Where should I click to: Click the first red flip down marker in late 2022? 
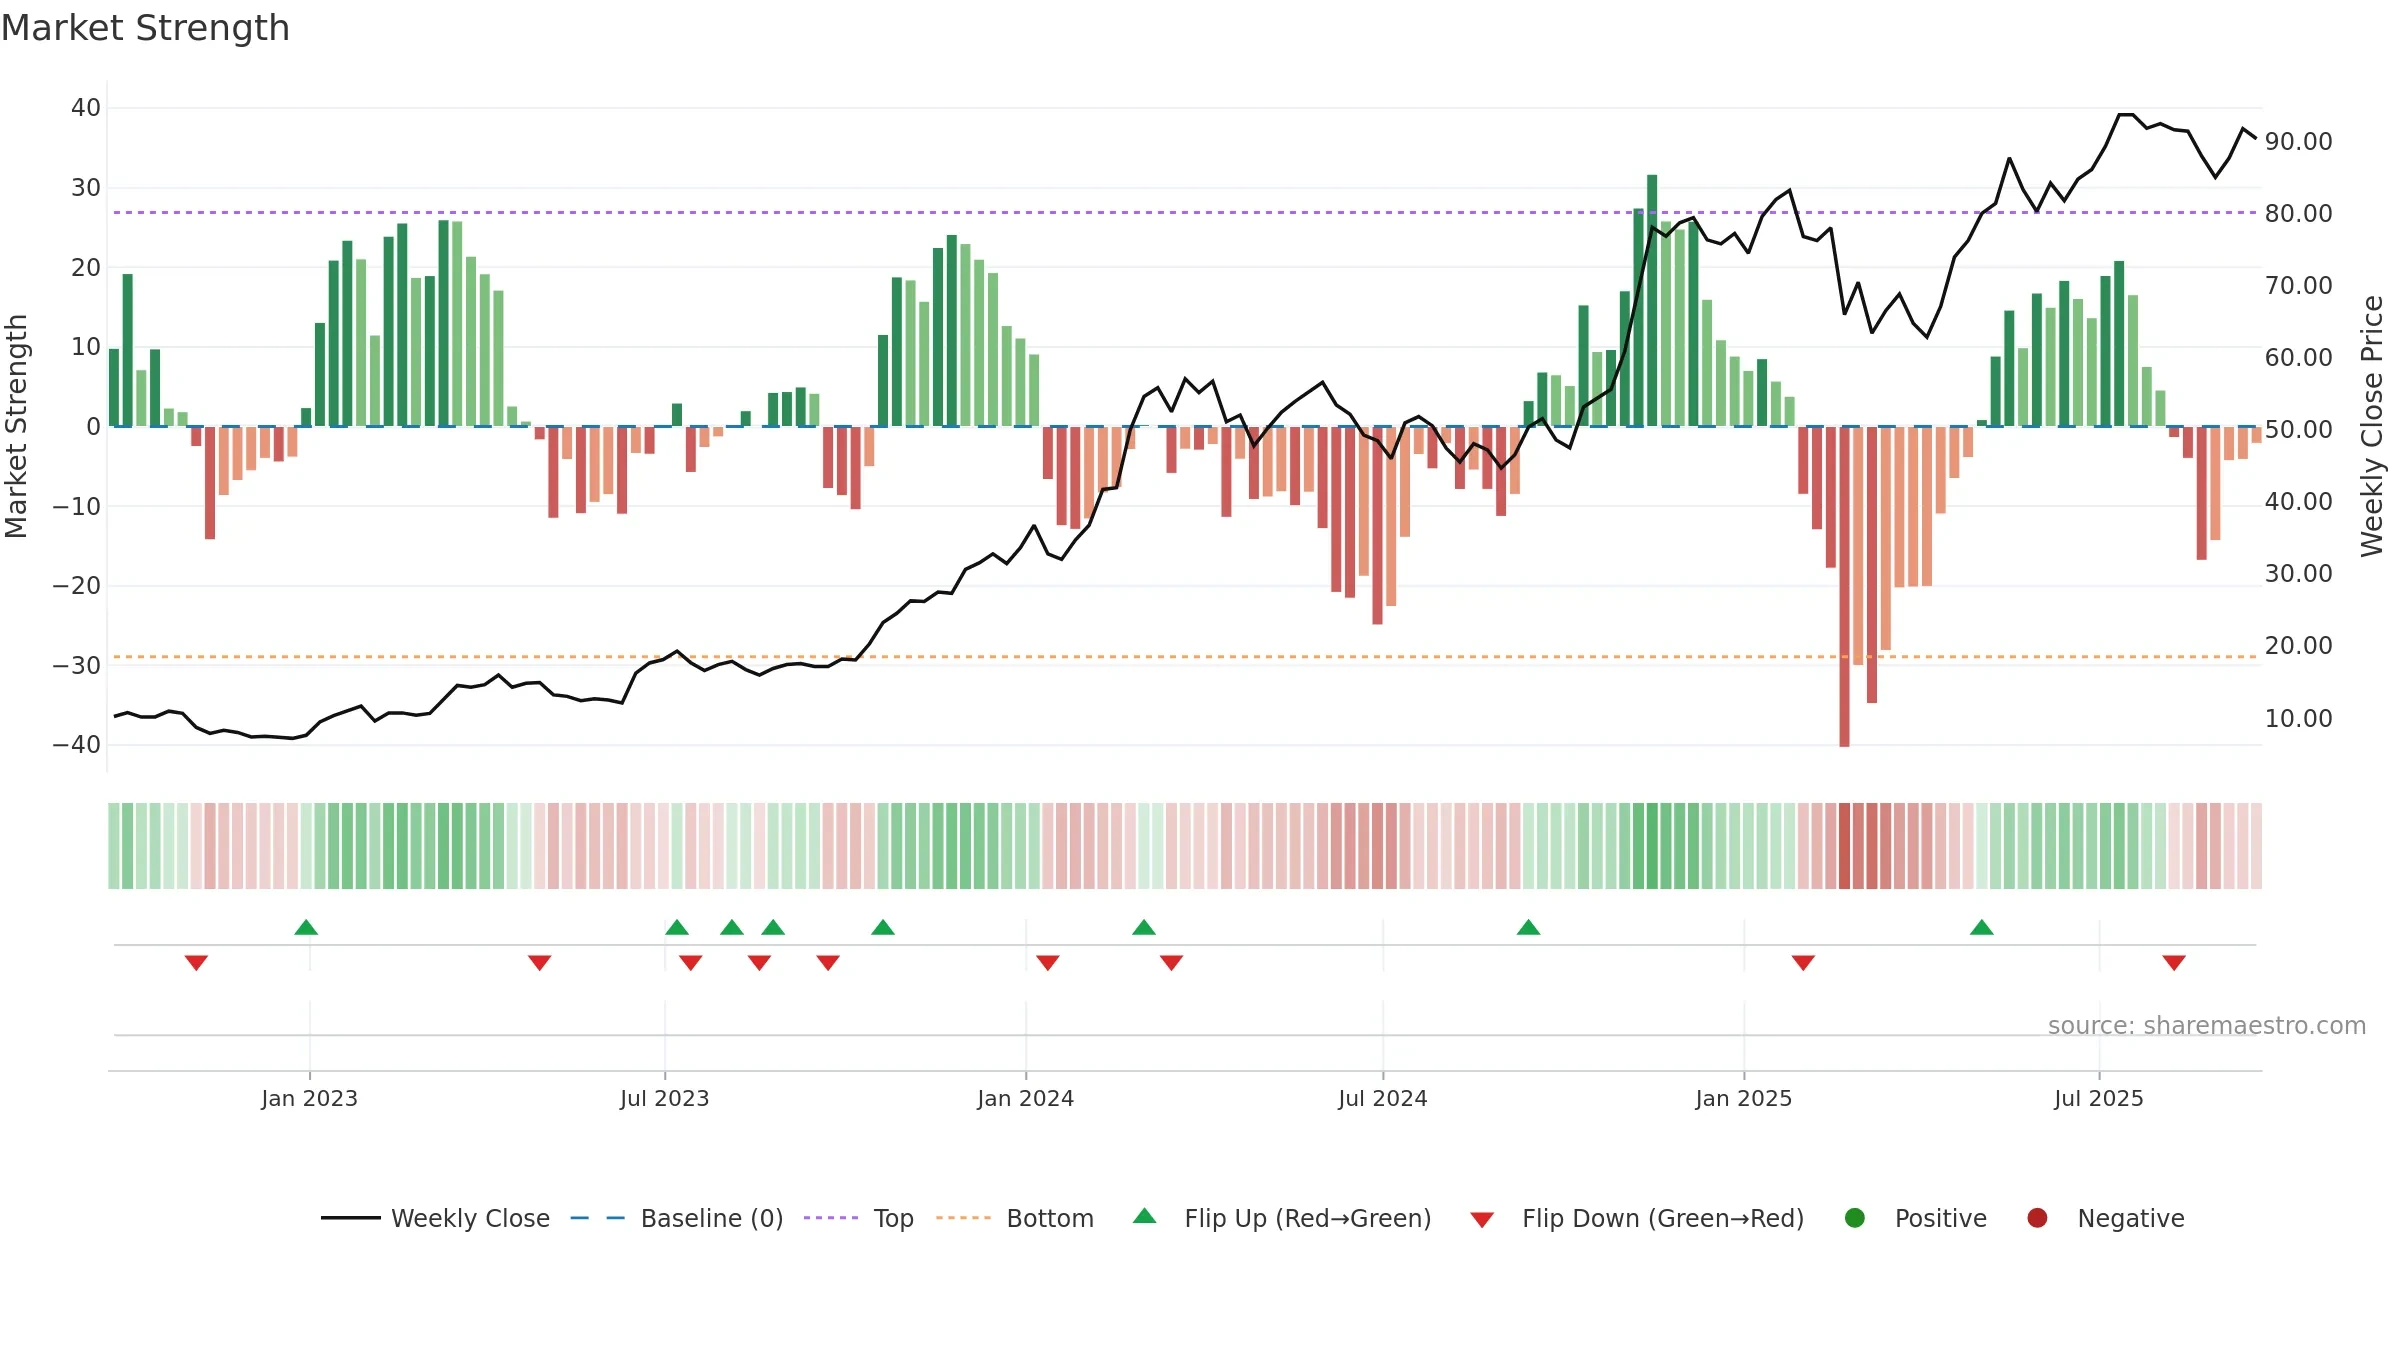point(196,963)
